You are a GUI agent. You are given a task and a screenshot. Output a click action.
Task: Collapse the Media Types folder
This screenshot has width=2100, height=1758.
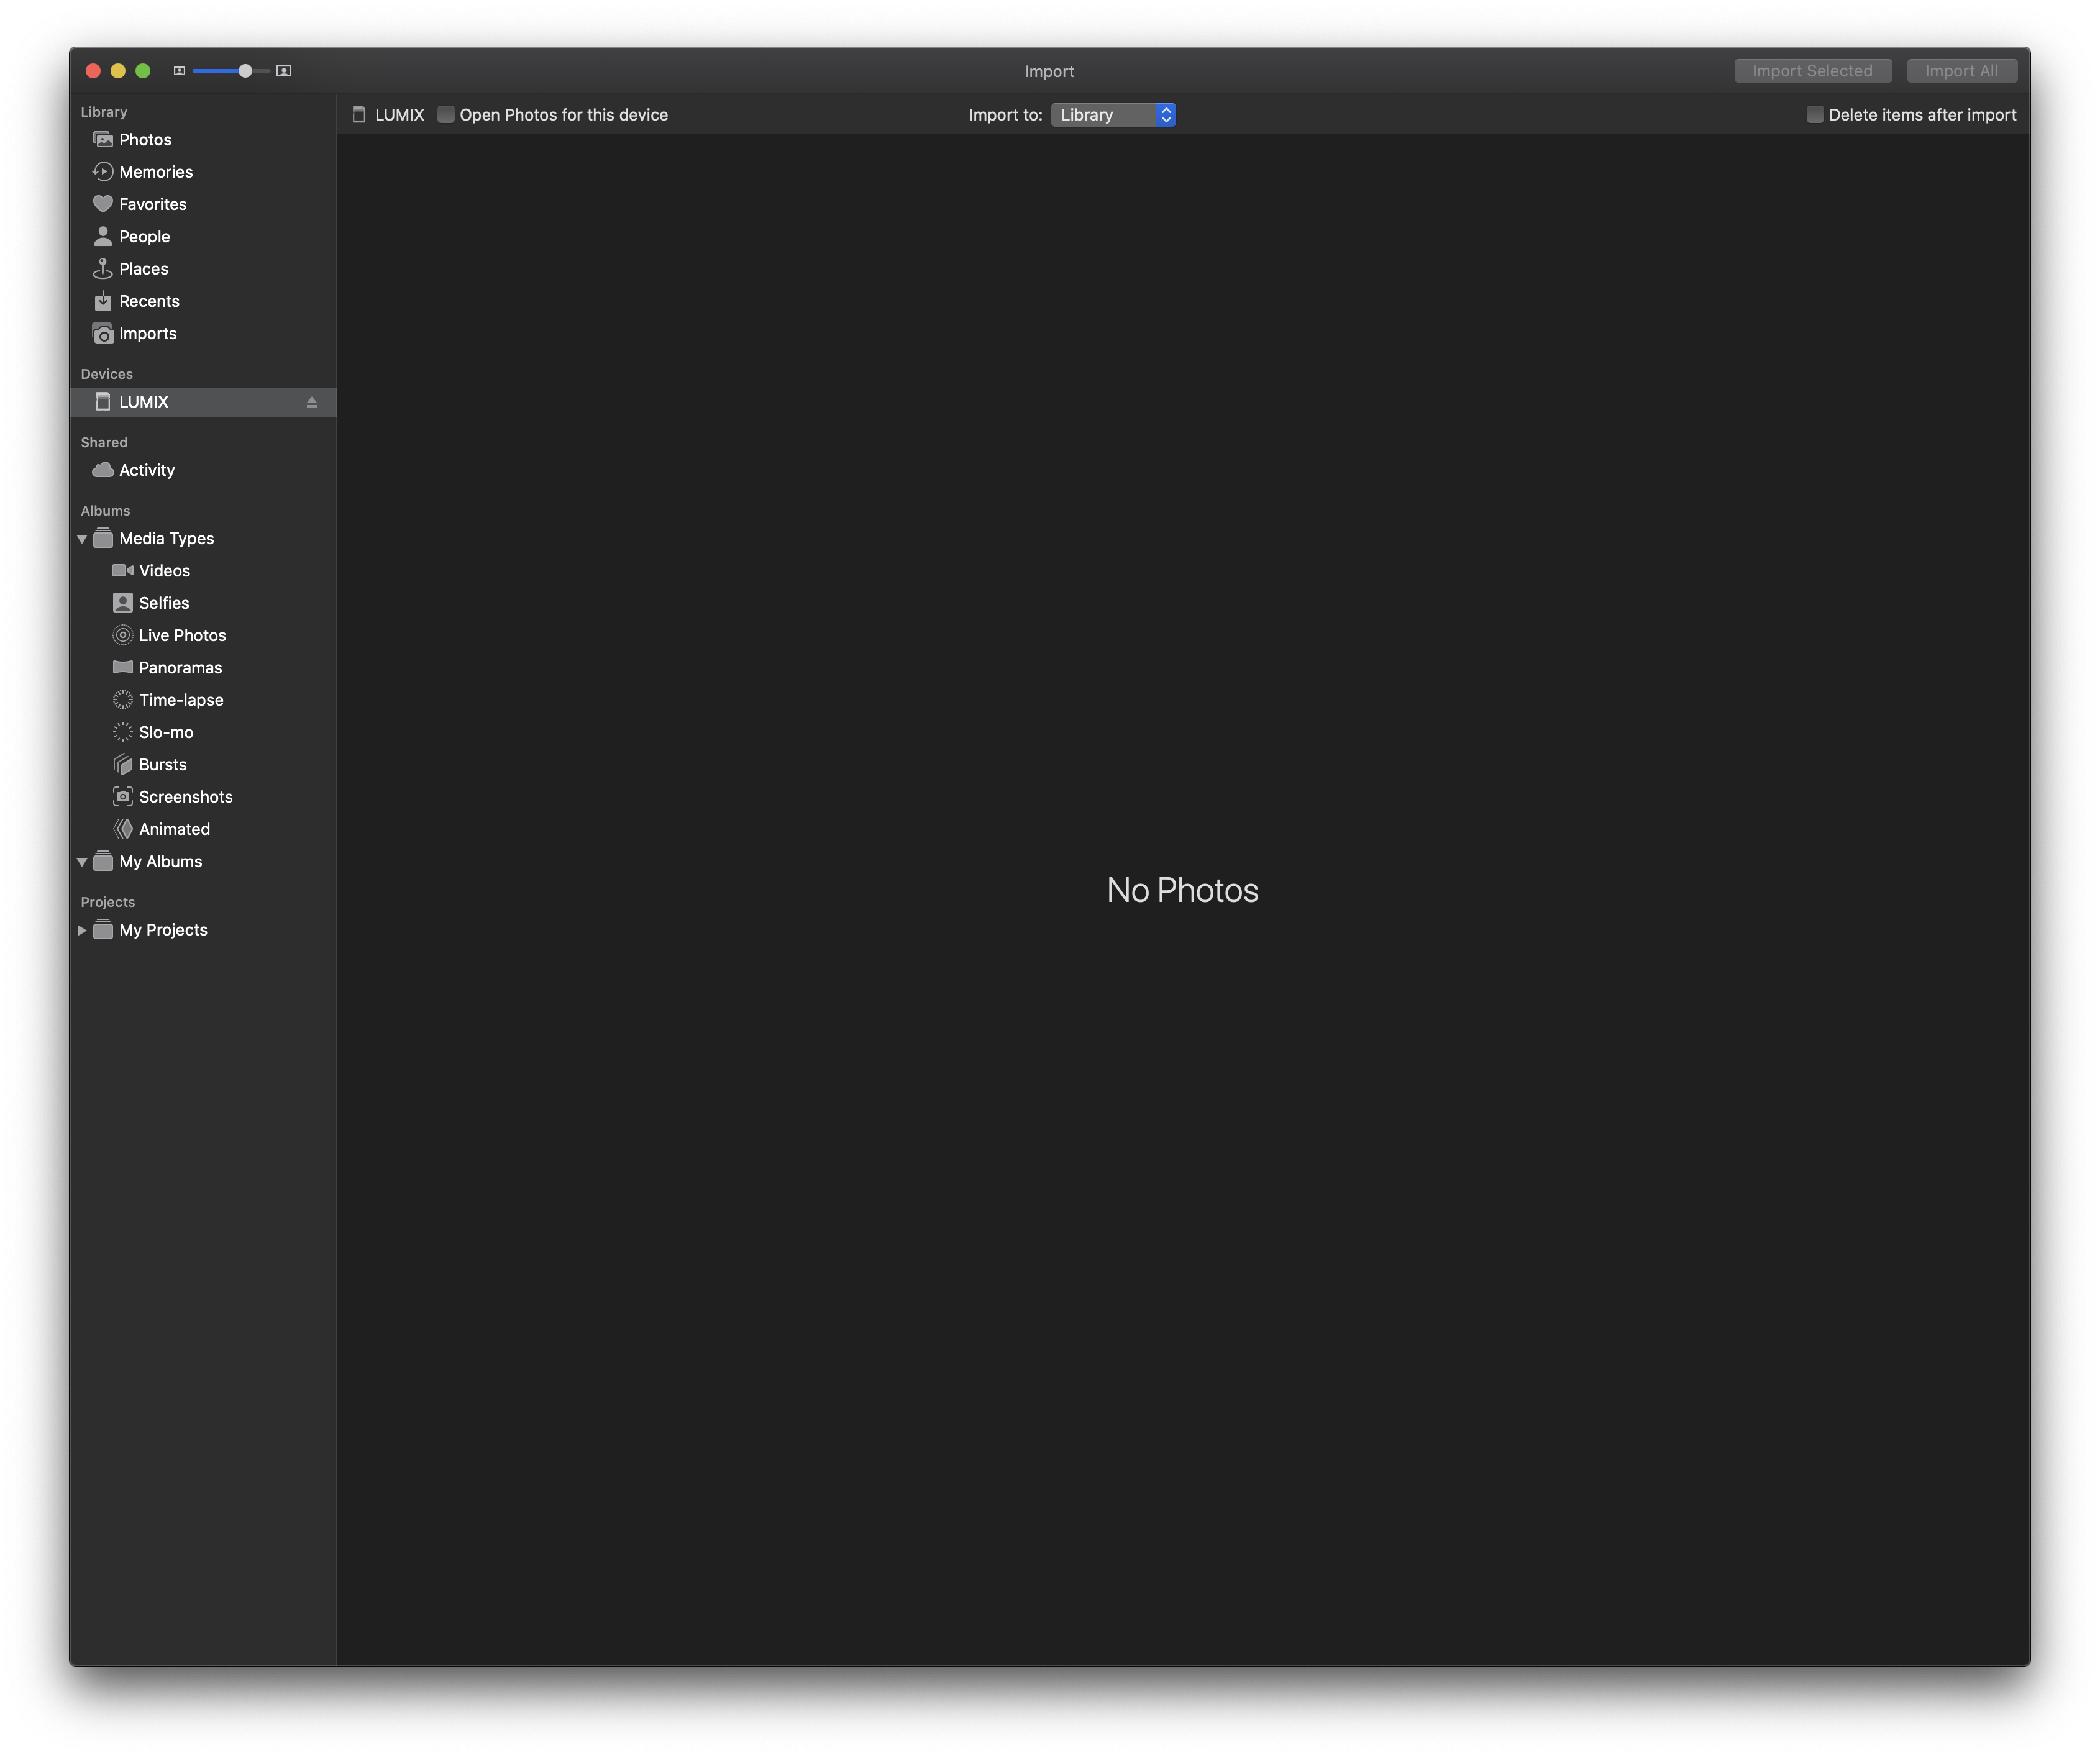[x=82, y=539]
